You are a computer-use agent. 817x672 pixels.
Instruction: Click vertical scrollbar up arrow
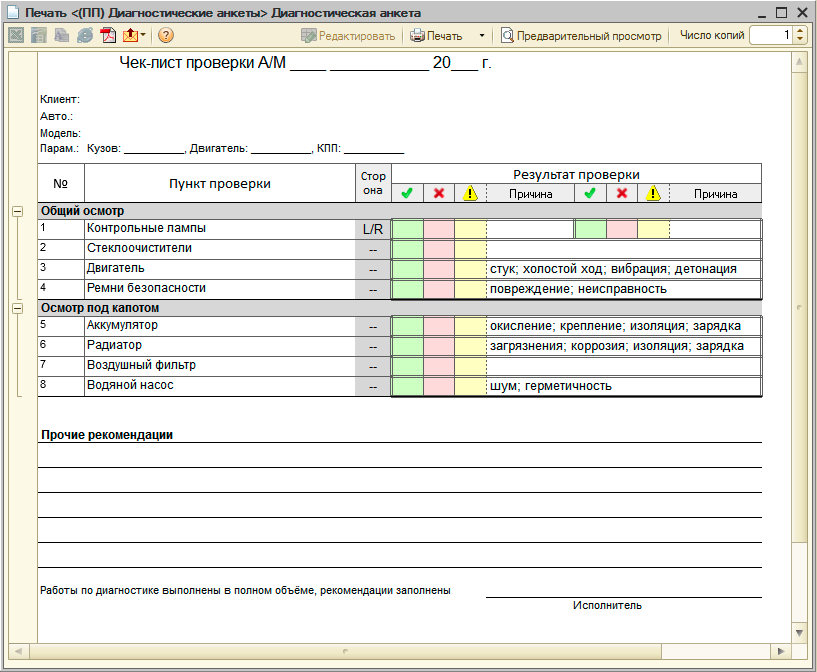click(799, 63)
